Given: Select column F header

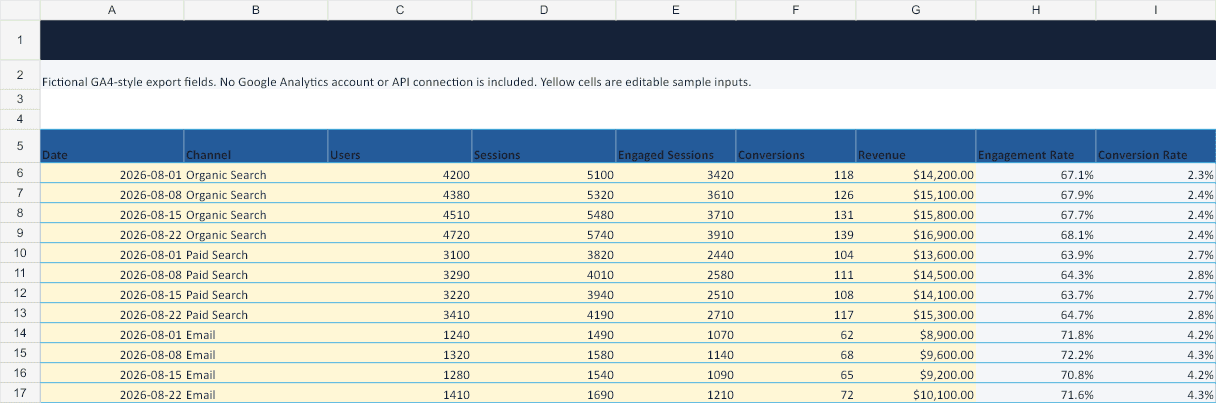Looking at the screenshot, I should [796, 9].
